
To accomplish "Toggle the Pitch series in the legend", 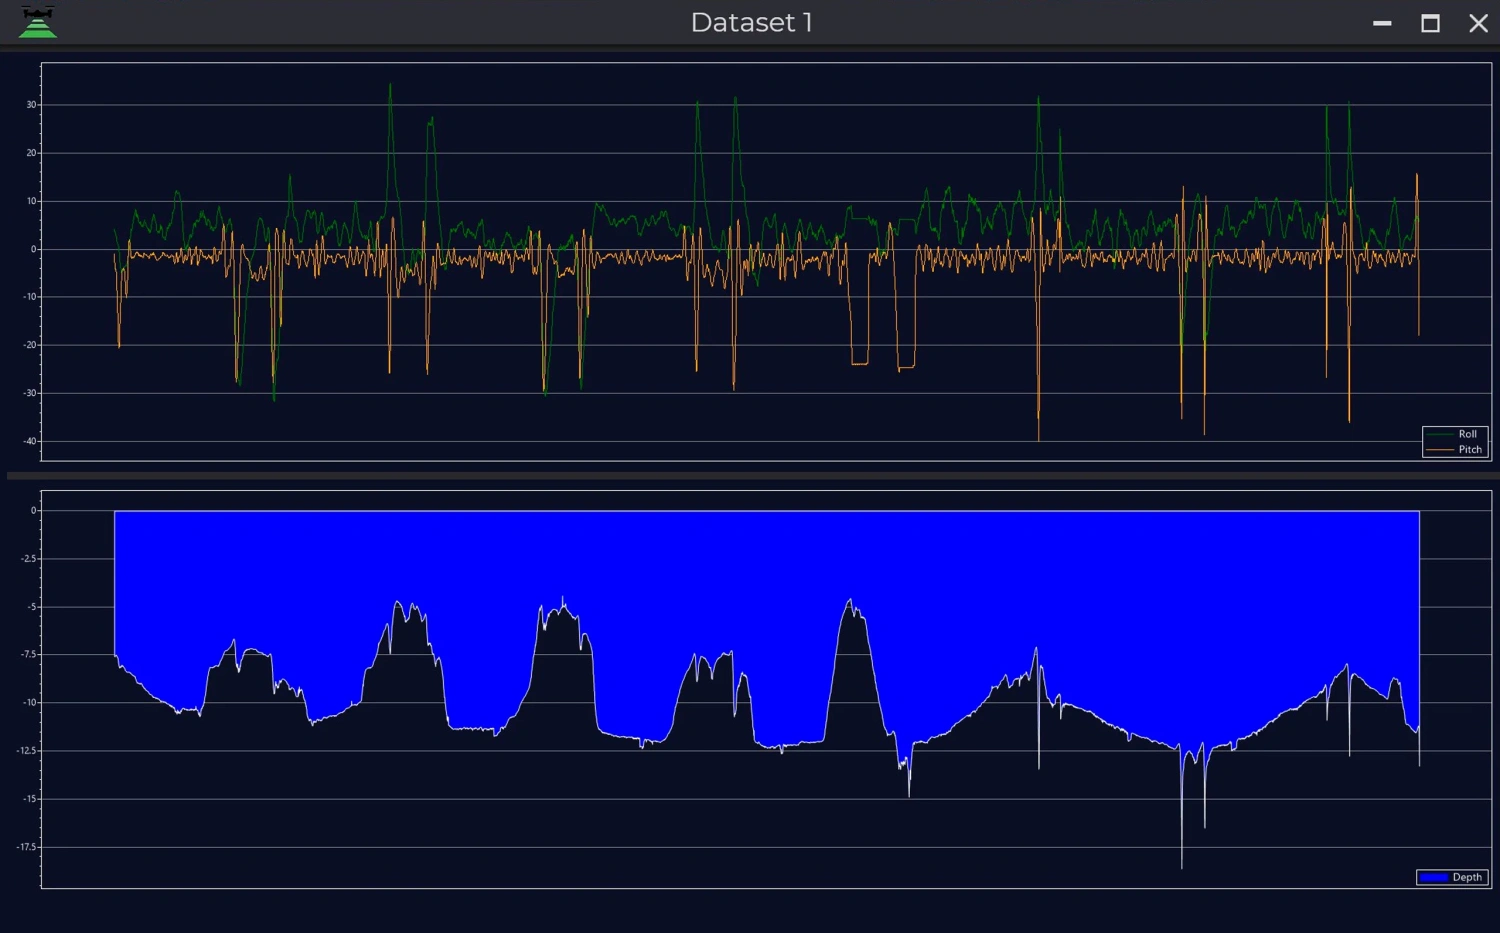I will [x=1469, y=450].
